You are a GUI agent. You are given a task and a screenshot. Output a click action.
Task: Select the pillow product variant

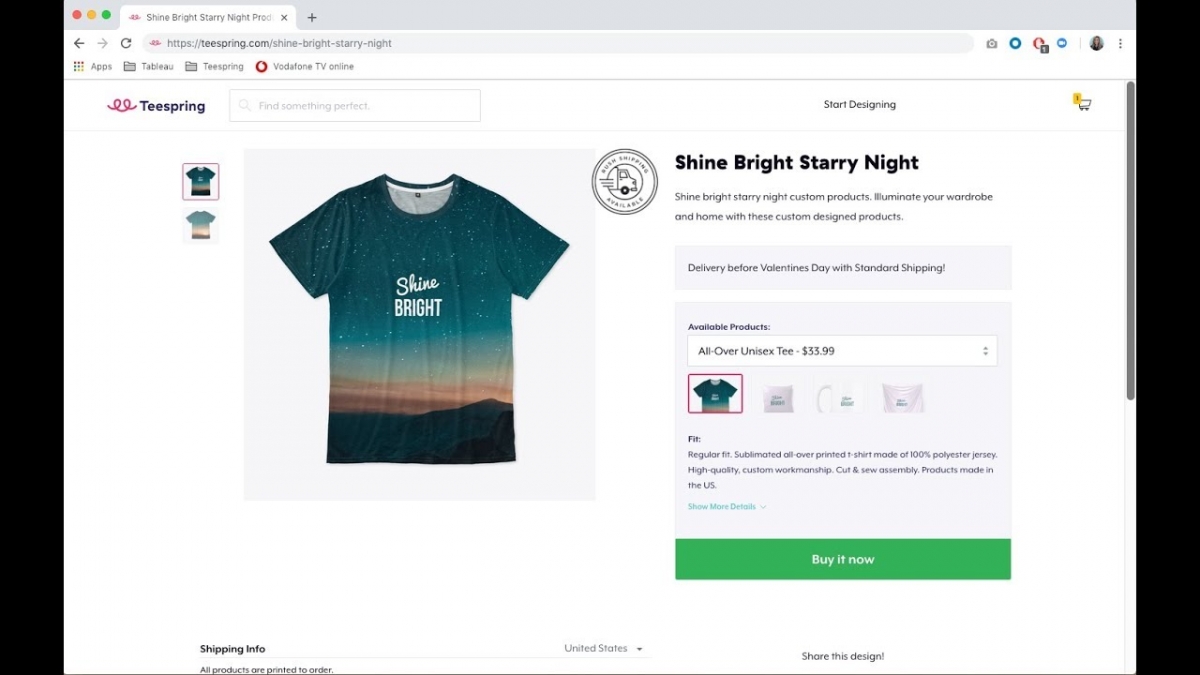click(778, 394)
